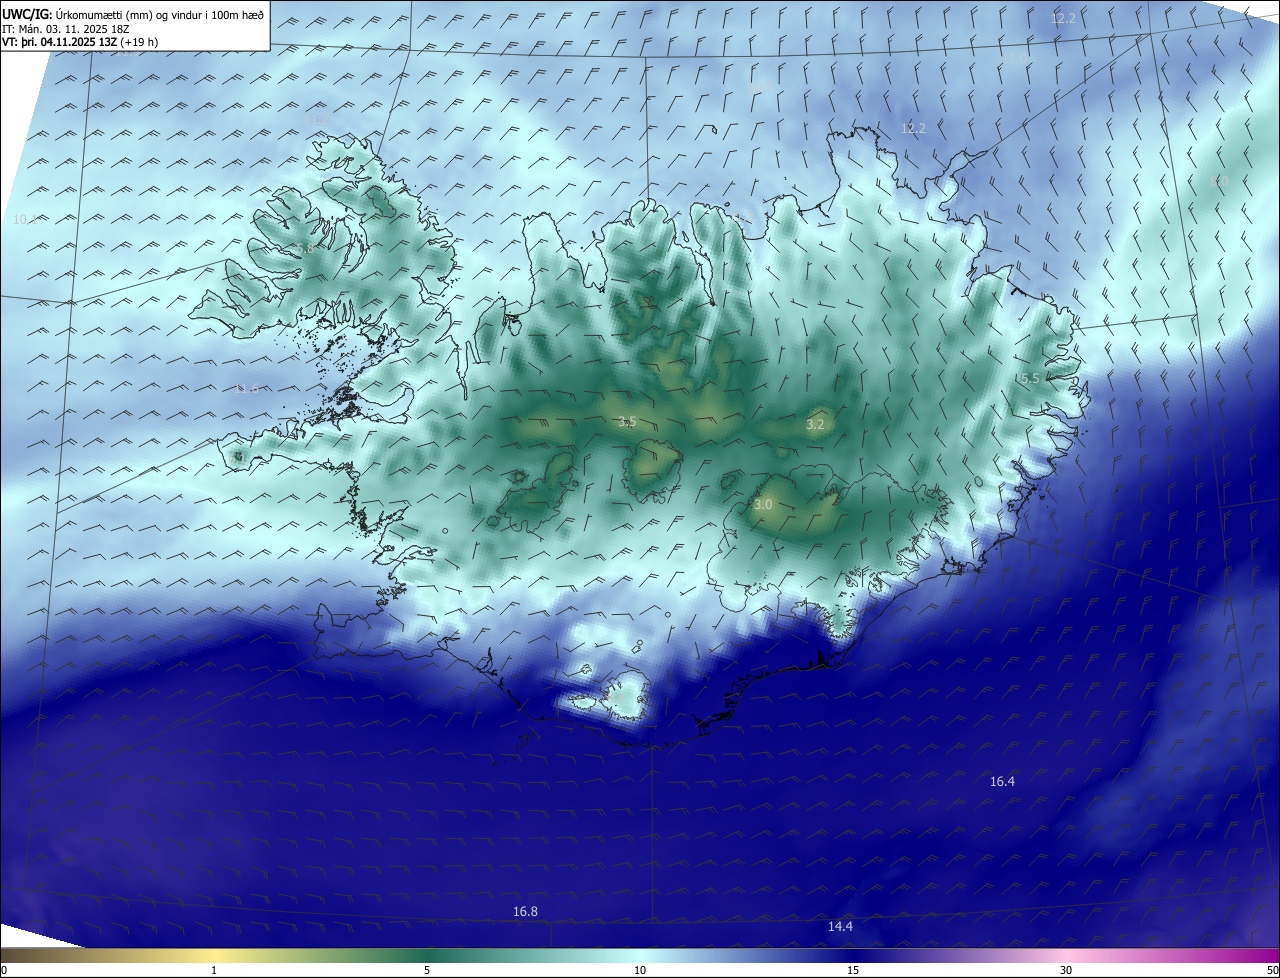
Task: Click the 3.0 value label
Action: coord(763,504)
